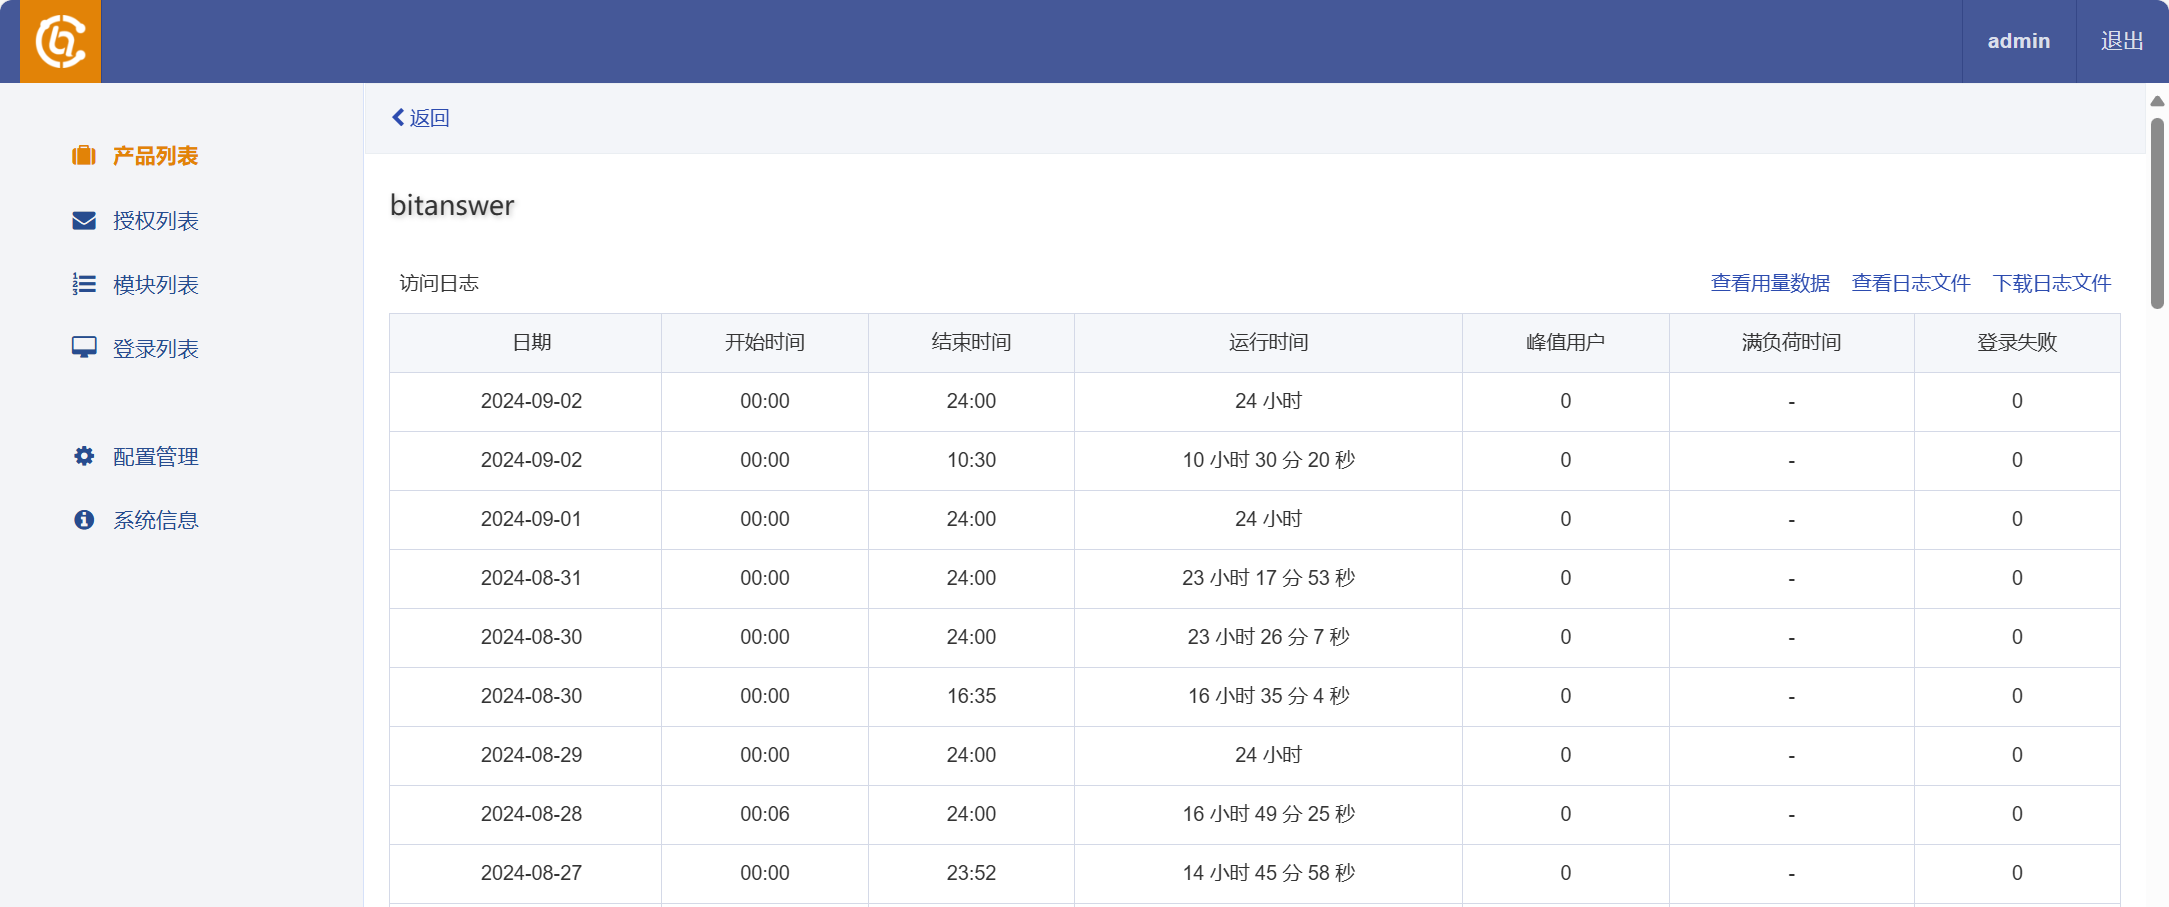Click the briefcase icon beside 产品列表
The width and height of the screenshot is (2169, 907).
click(84, 156)
